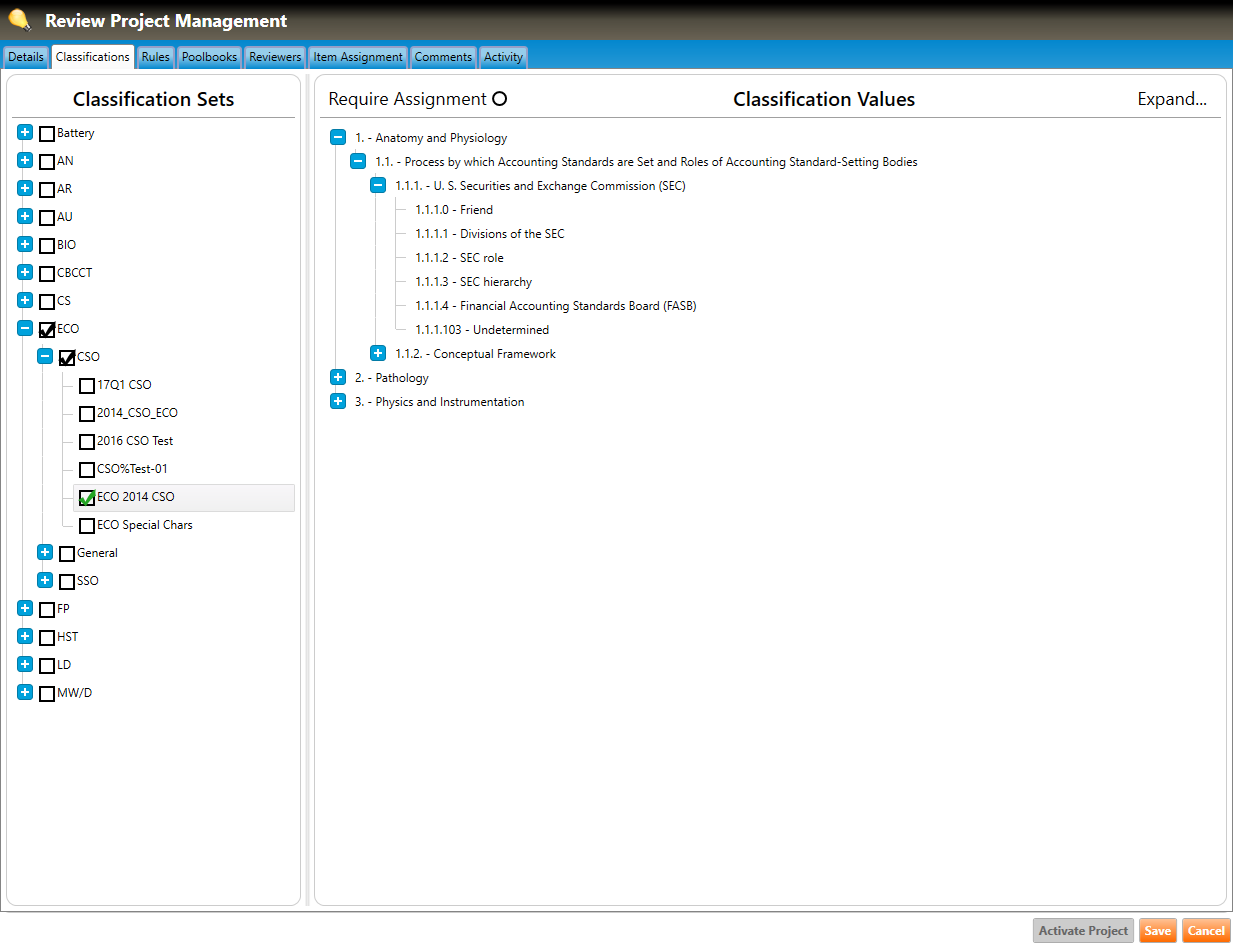Collapse the ECO classification set node
Screen dimensions: 1237x948
point(25,329)
